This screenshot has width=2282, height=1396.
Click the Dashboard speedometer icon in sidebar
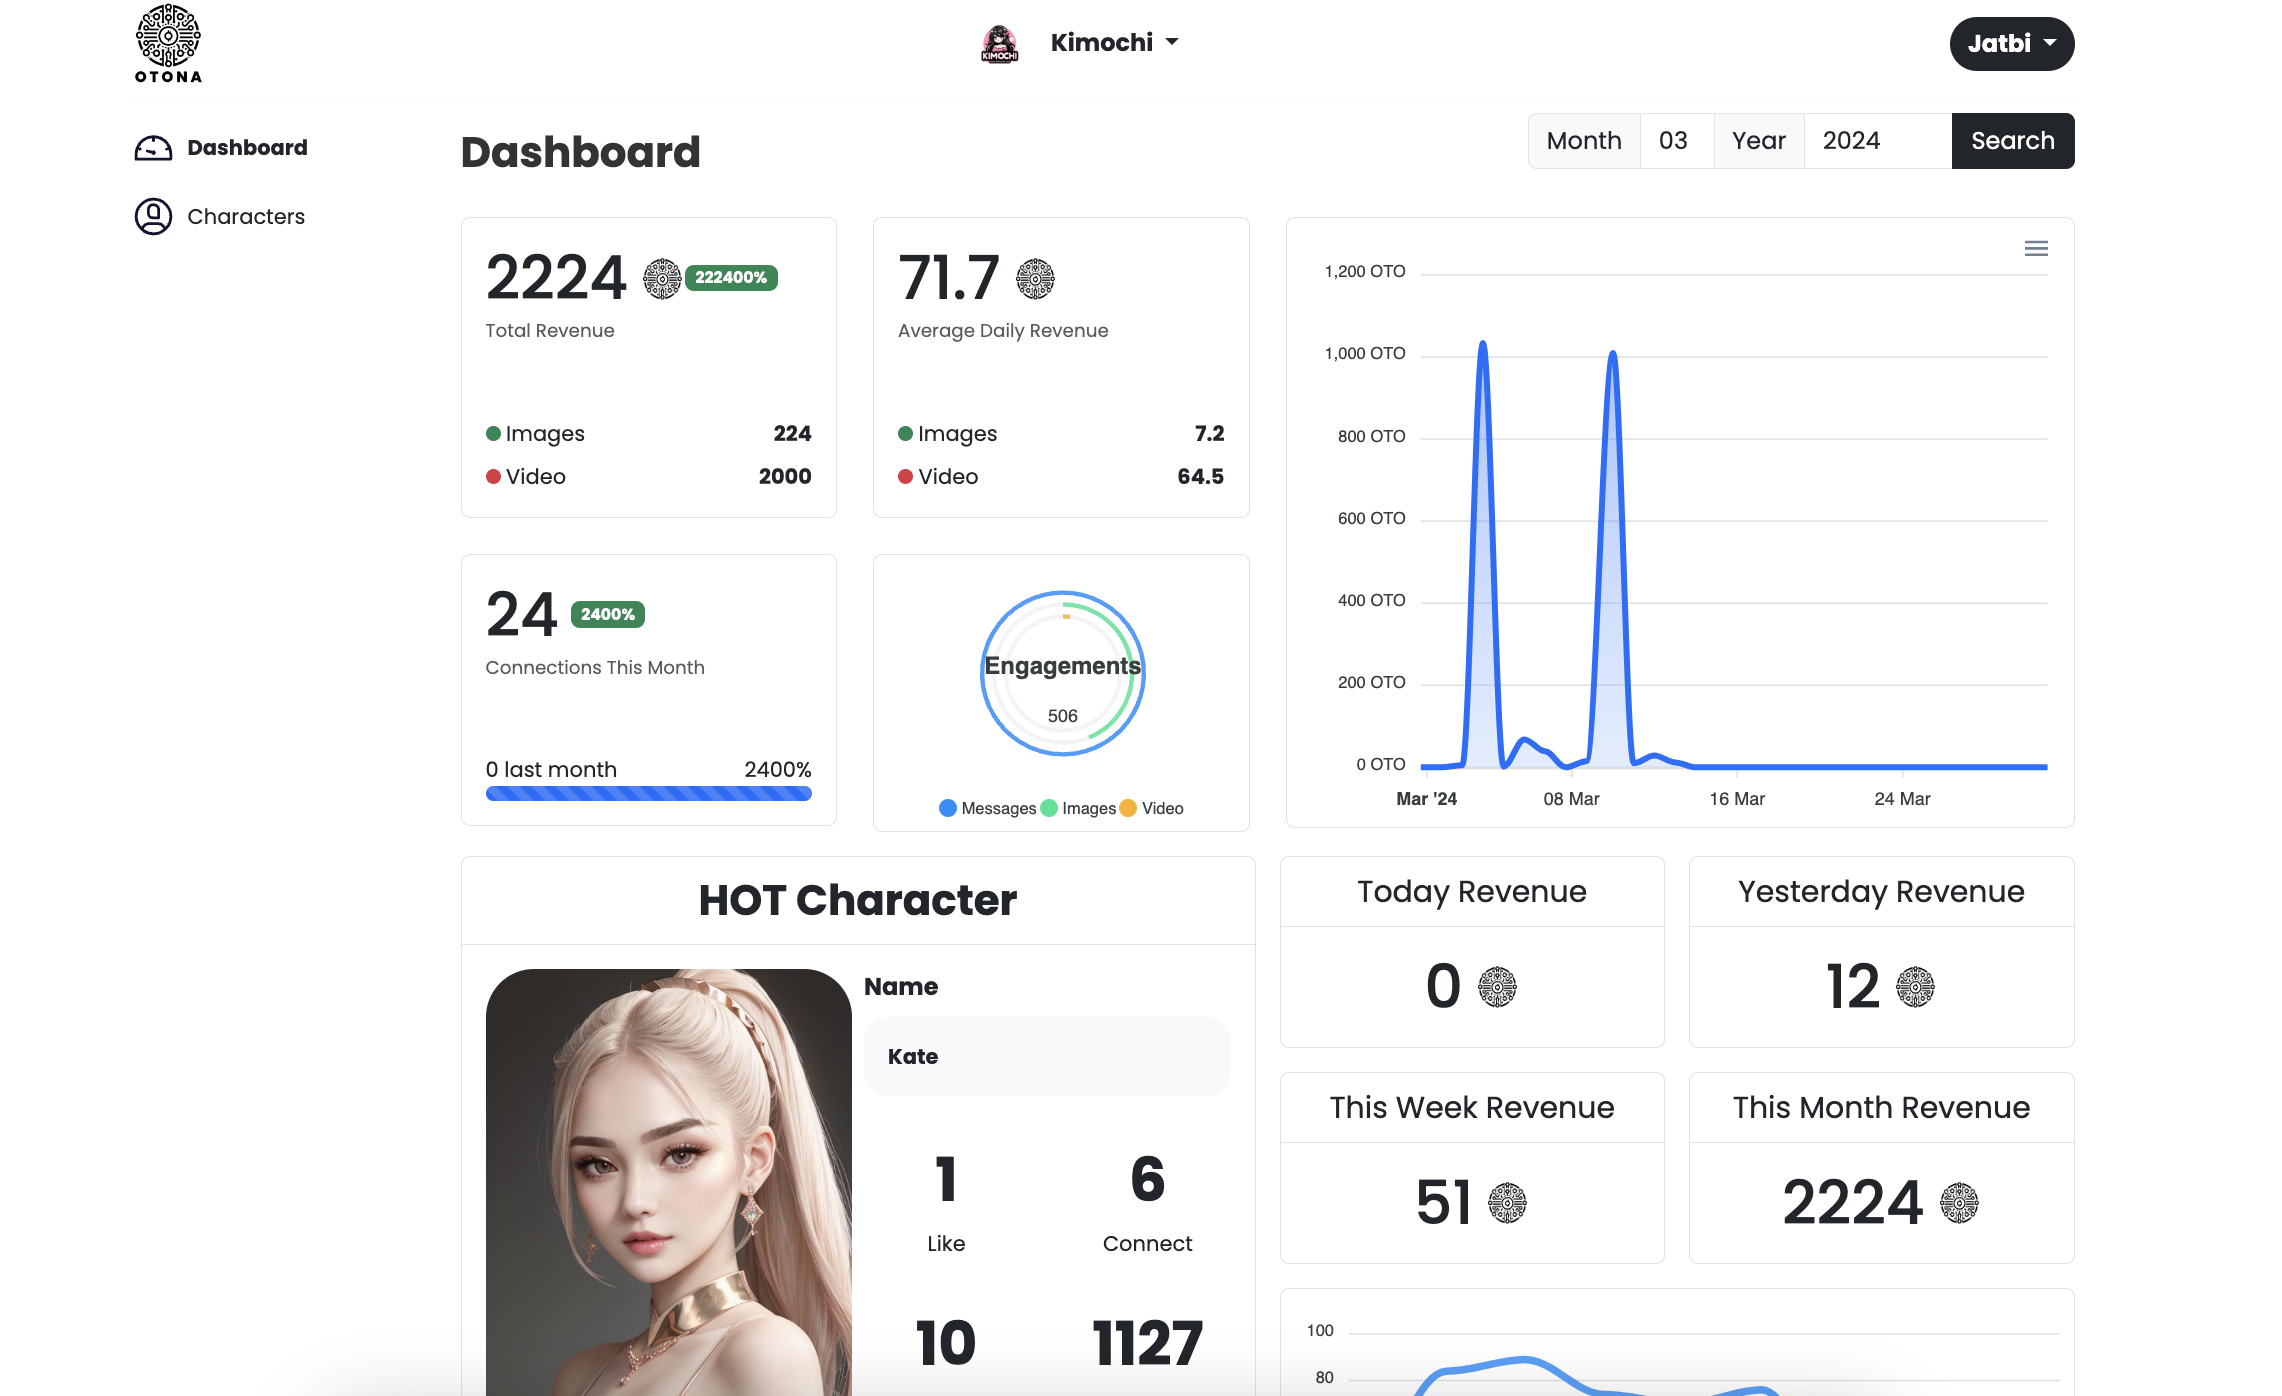click(153, 148)
